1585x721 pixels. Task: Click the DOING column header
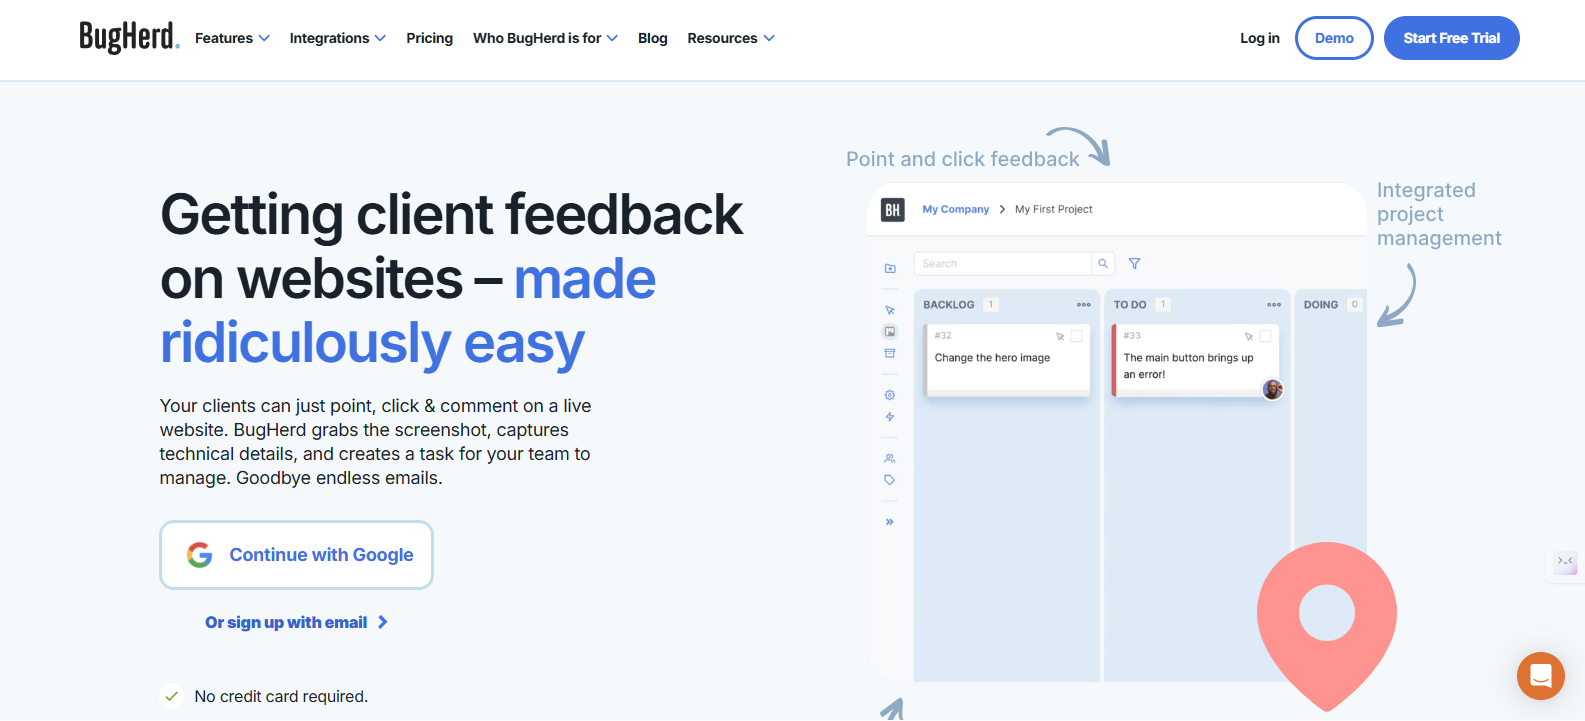pos(1321,305)
